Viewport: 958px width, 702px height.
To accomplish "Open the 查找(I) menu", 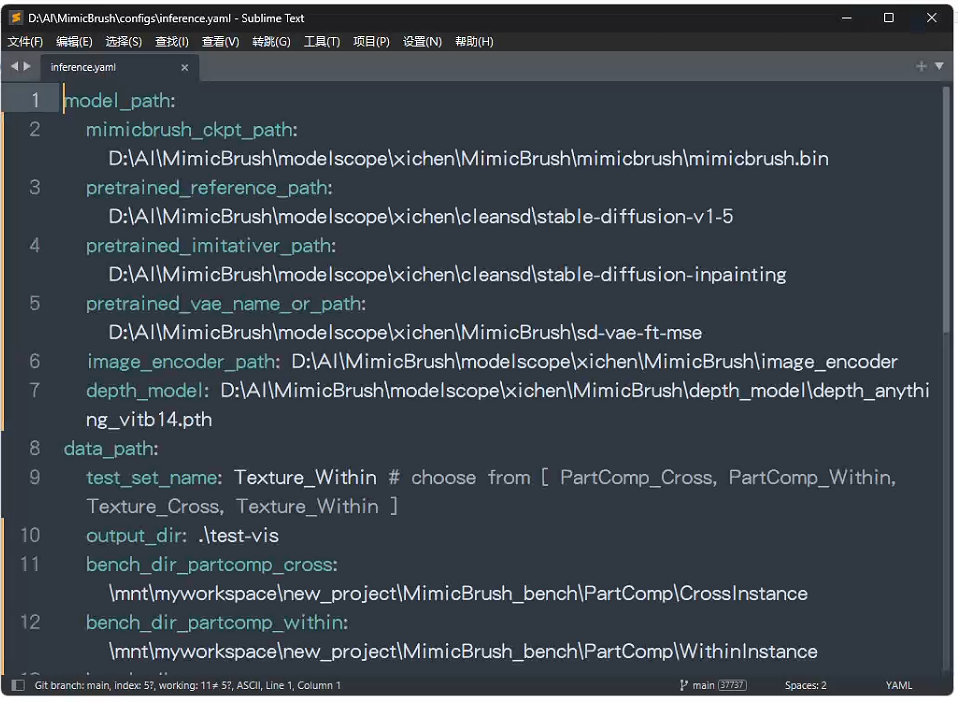I will pyautogui.click(x=172, y=42).
